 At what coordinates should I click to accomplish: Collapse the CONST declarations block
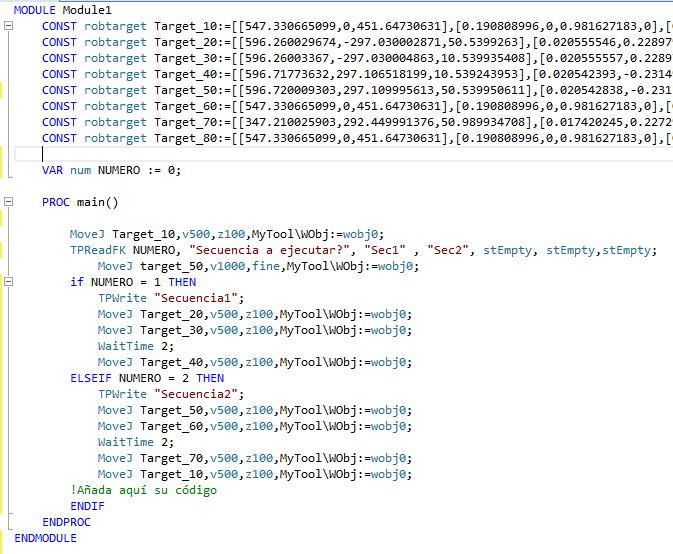(9, 26)
